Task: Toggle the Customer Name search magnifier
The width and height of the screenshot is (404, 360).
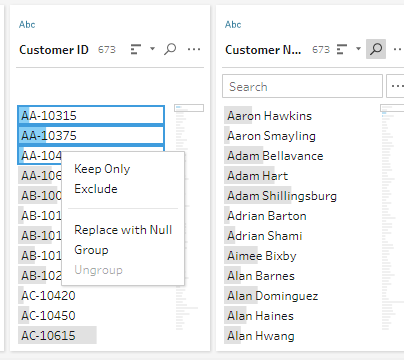Action: (x=376, y=49)
